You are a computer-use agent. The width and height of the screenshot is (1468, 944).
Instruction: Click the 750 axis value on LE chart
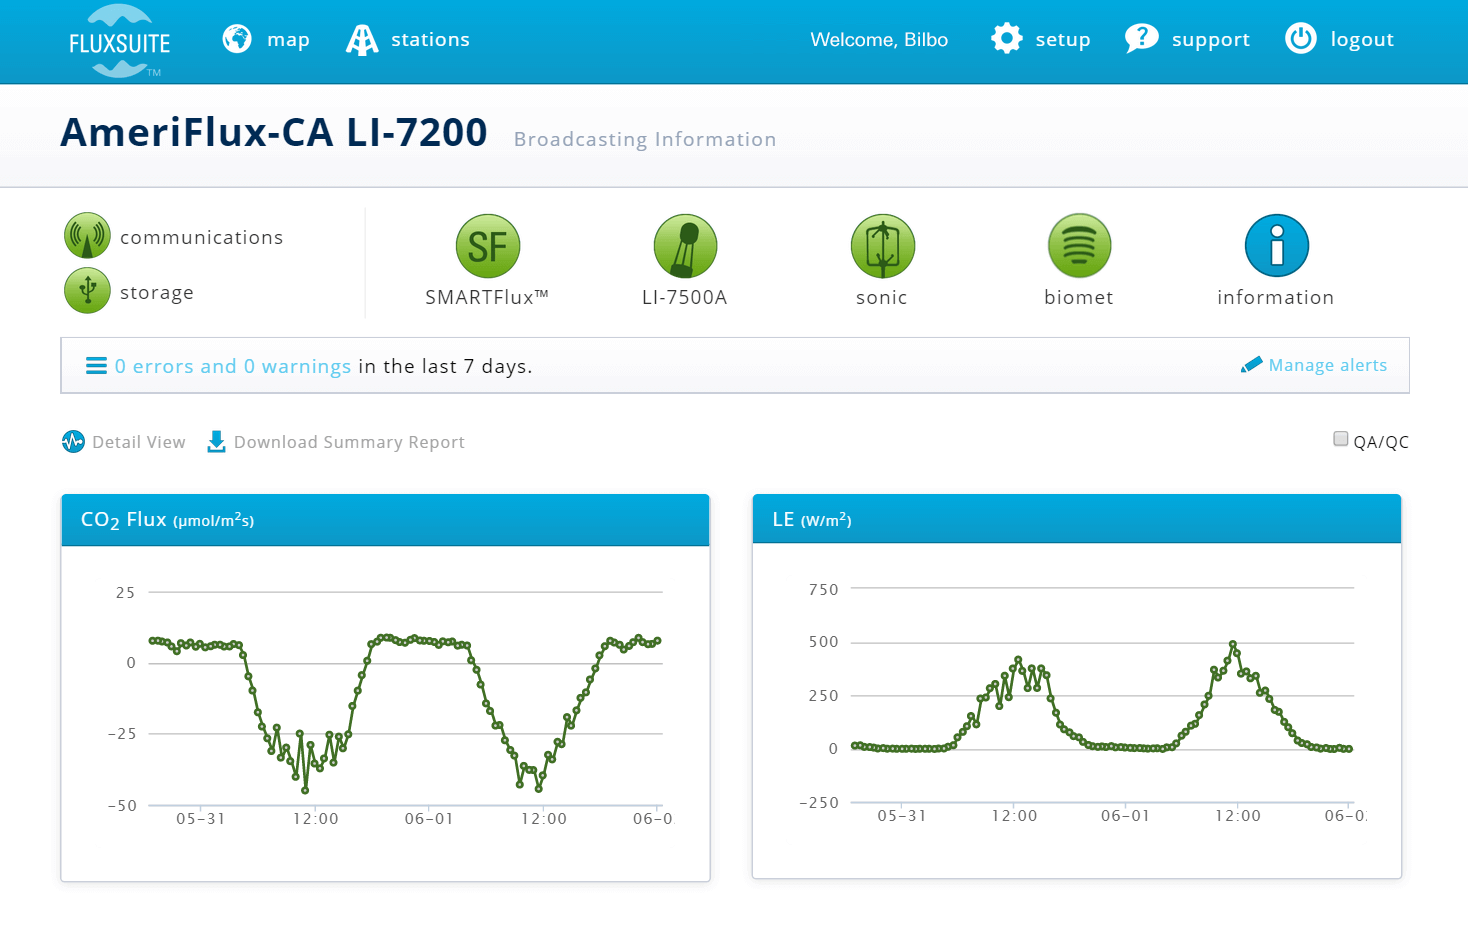824,590
